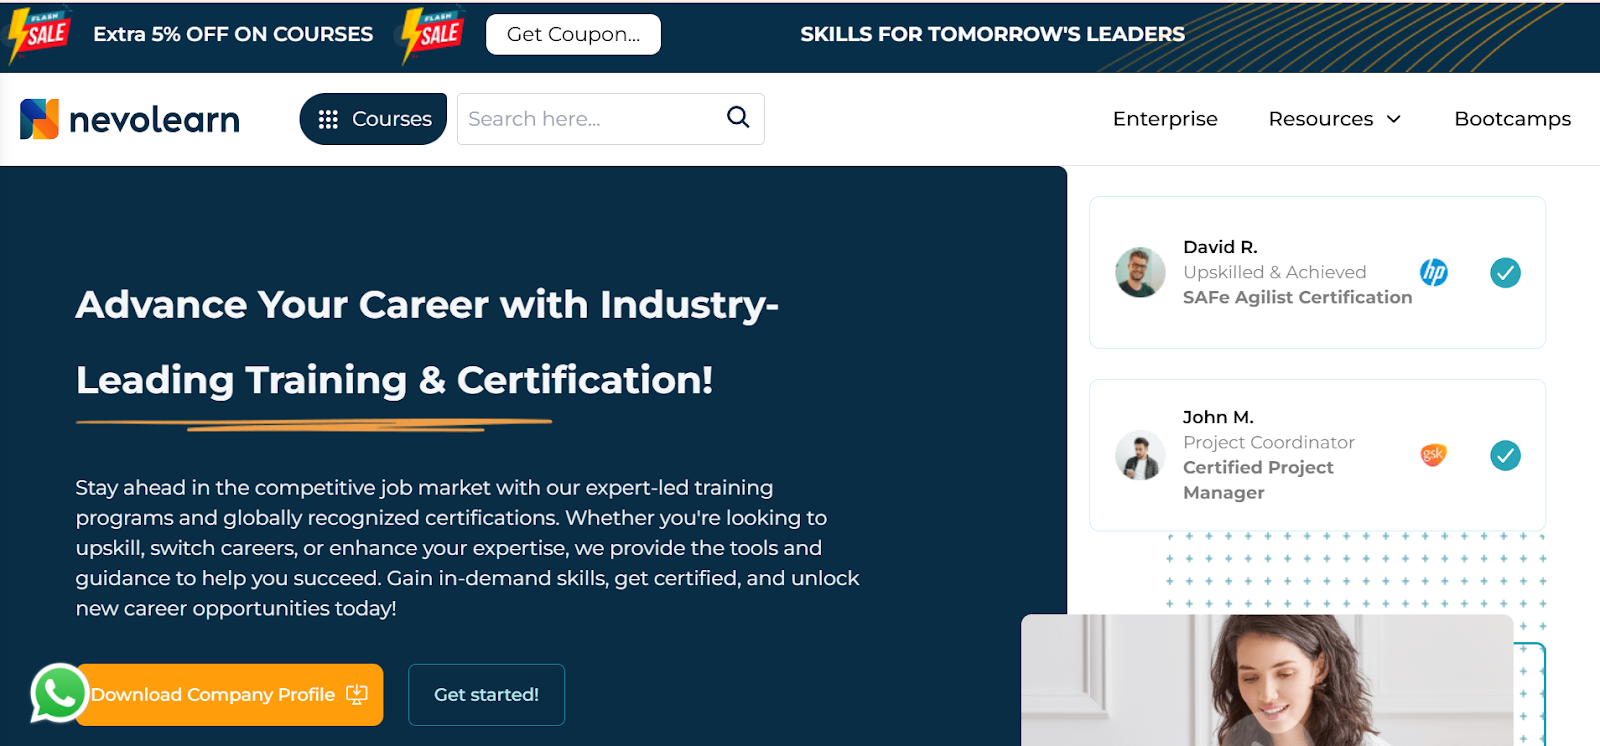Click Extra 5% OFF ON COURSES text
1600x746 pixels.
point(233,34)
